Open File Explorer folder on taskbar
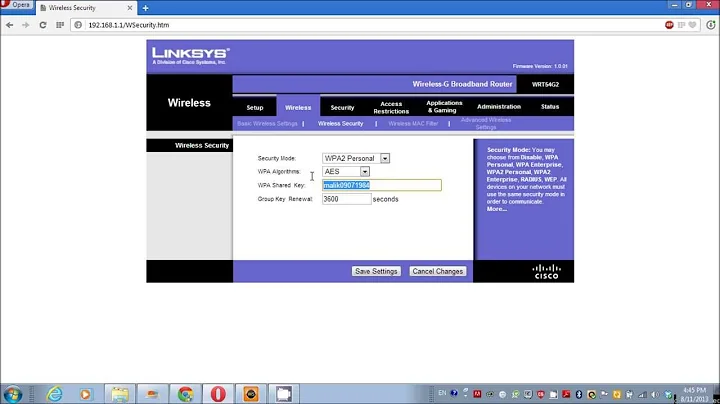 [120, 394]
